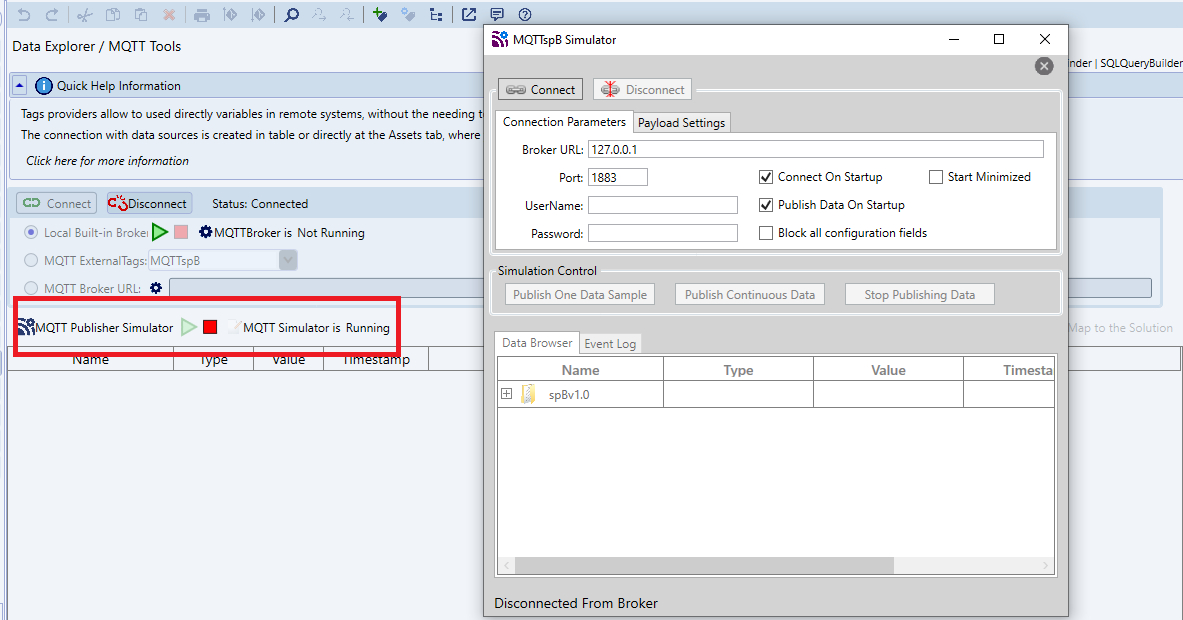Open the MQTT ExternalTags dropdown
The image size is (1183, 620).
[x=288, y=260]
